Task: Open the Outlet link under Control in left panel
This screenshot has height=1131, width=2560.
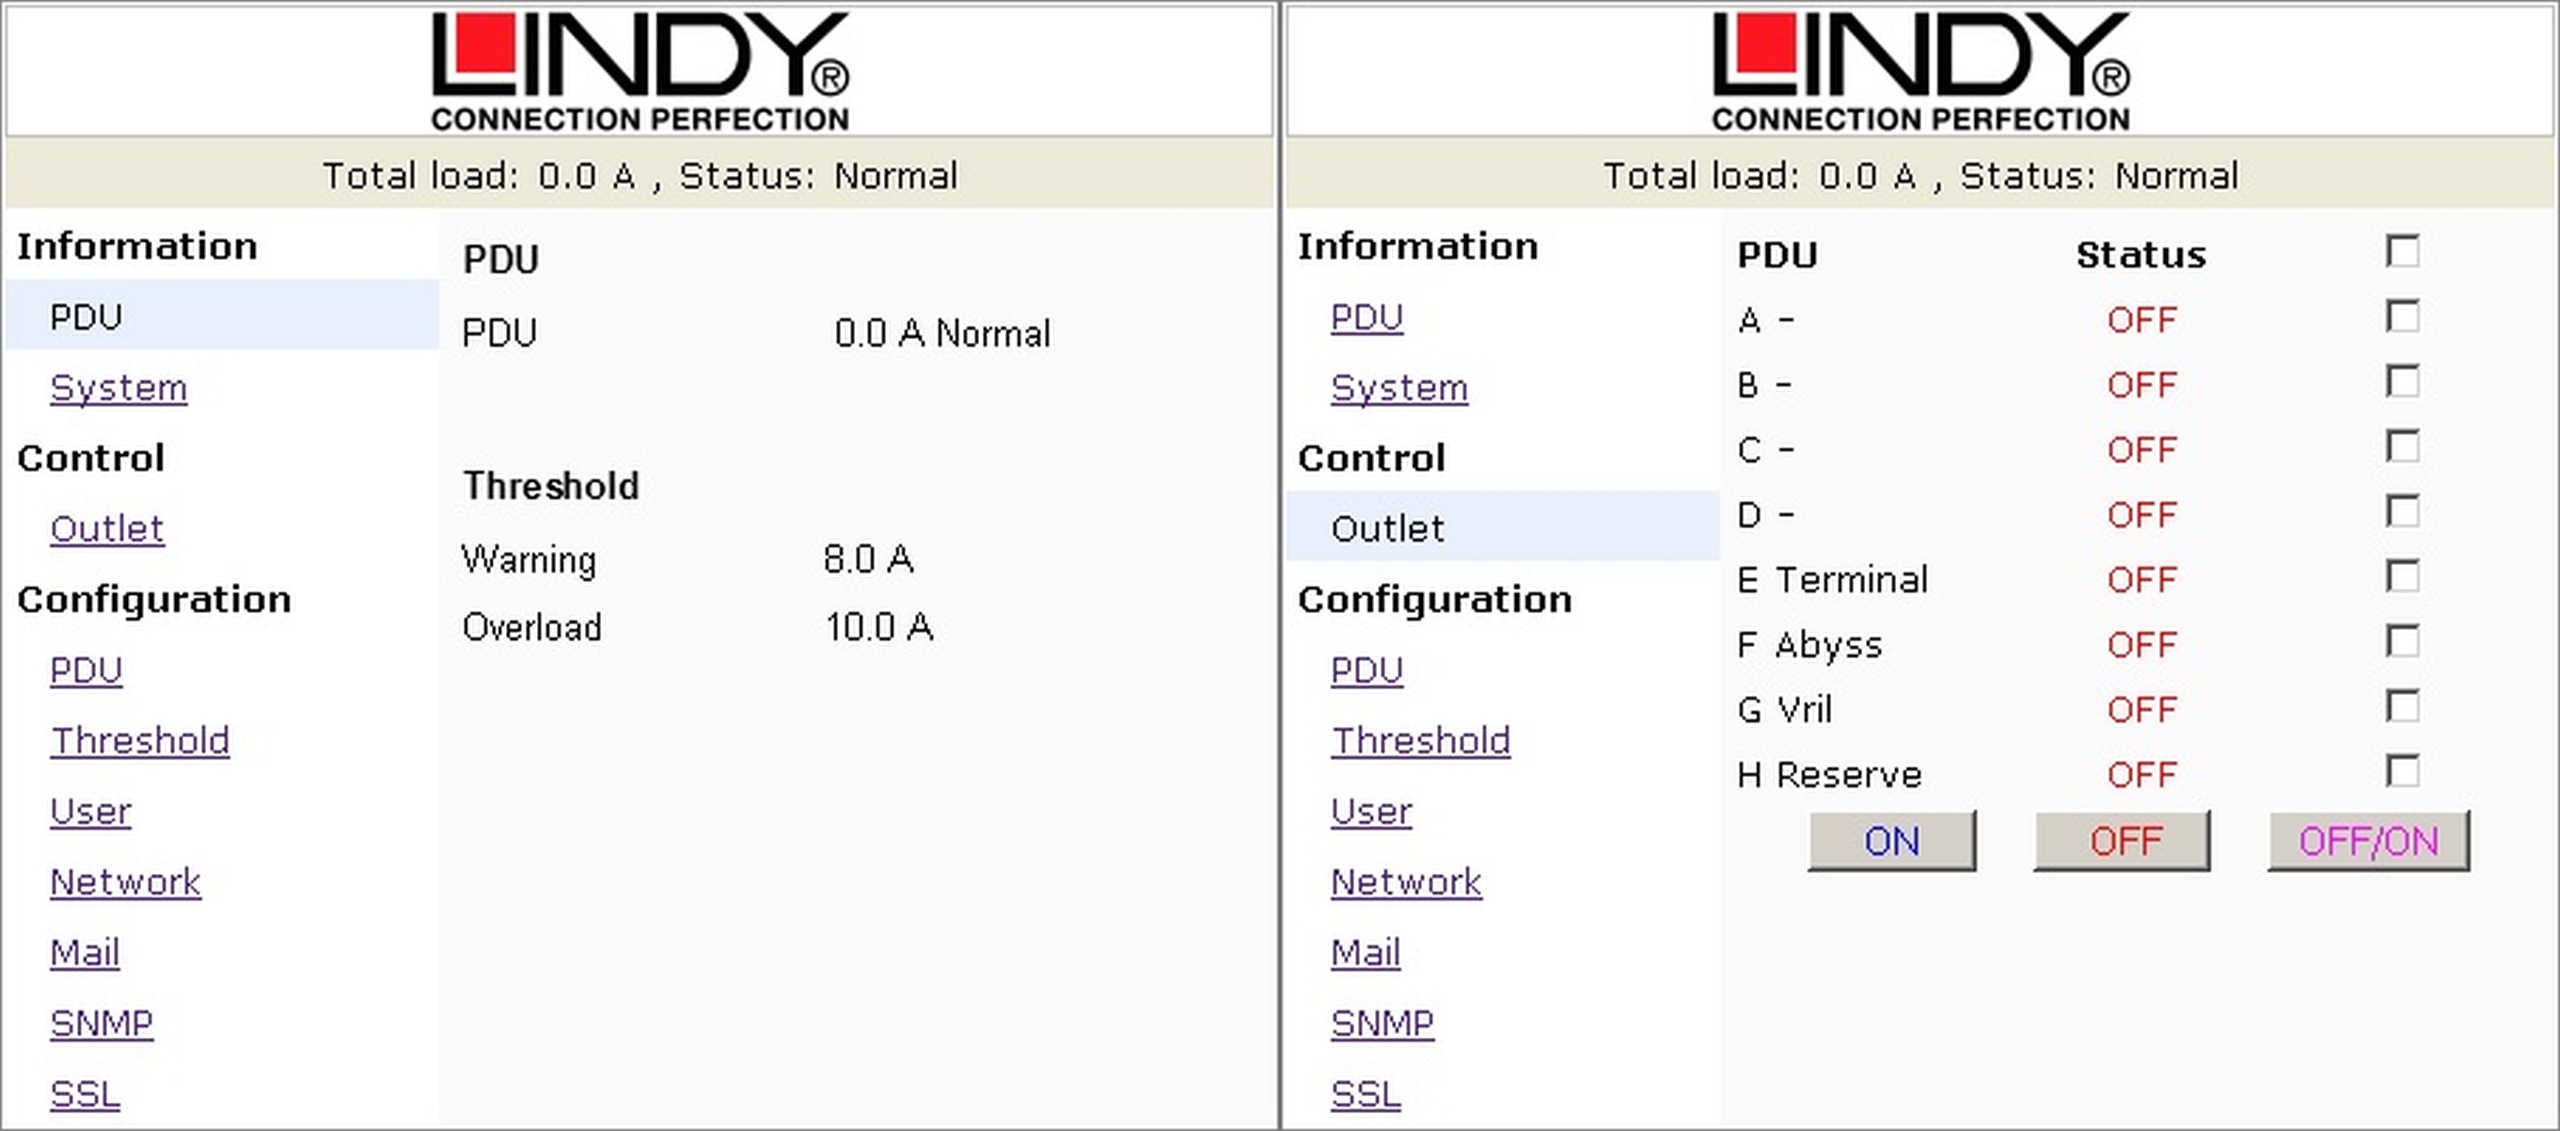Action: pos(107,529)
